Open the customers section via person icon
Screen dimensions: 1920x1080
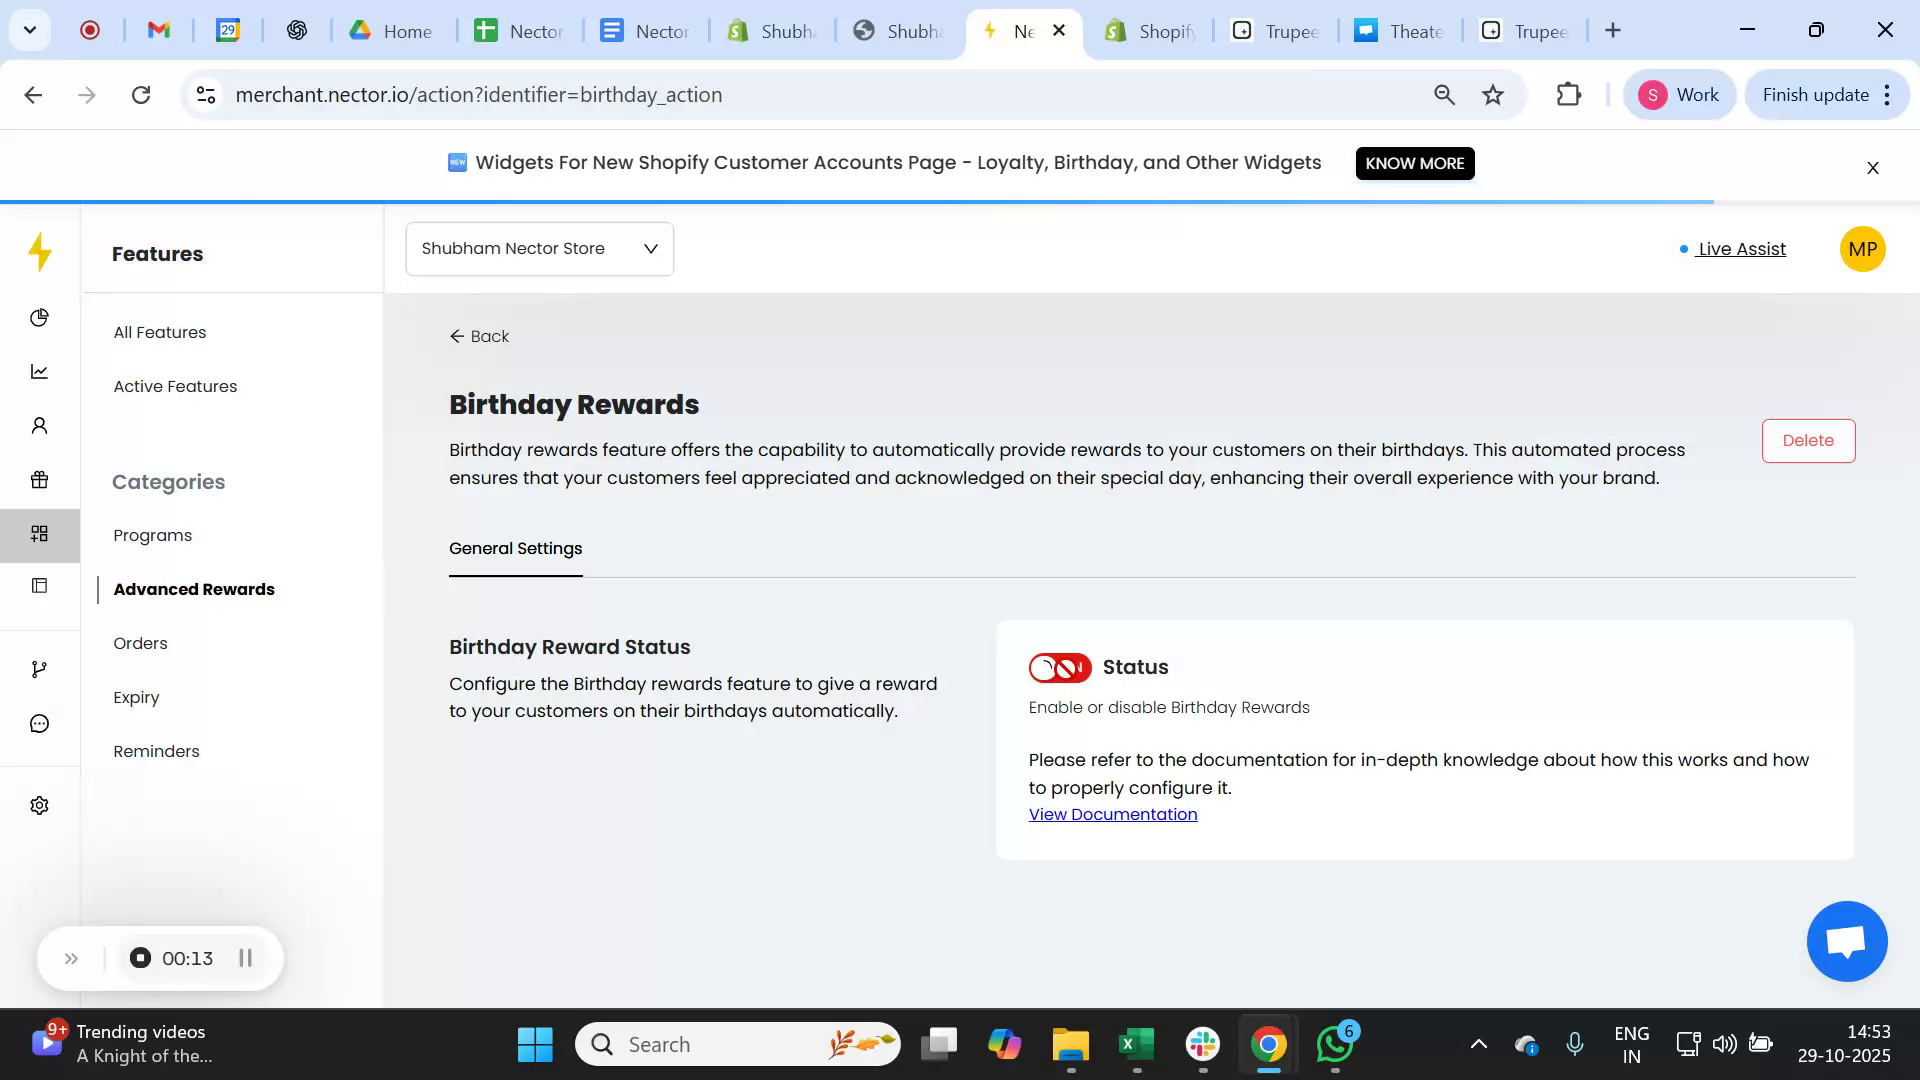coord(40,425)
